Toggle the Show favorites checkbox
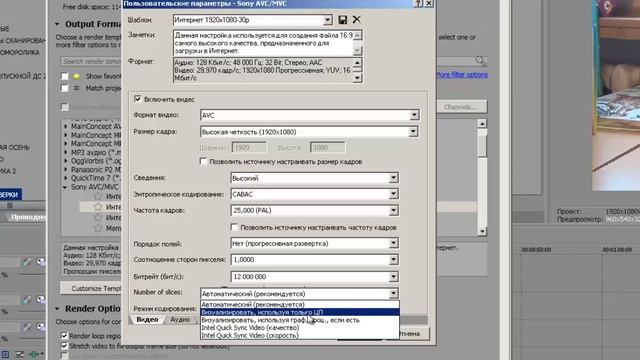 (x=64, y=76)
